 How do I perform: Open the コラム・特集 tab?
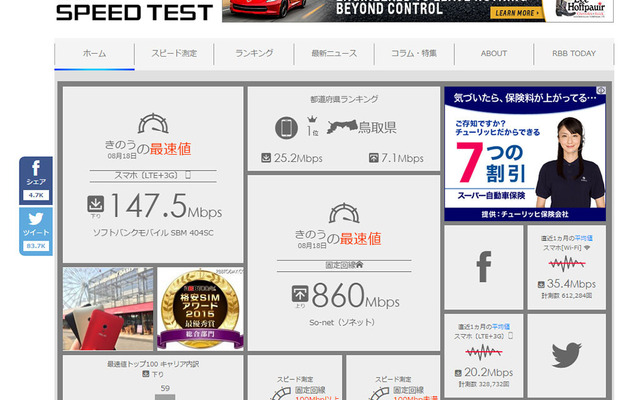[414, 53]
